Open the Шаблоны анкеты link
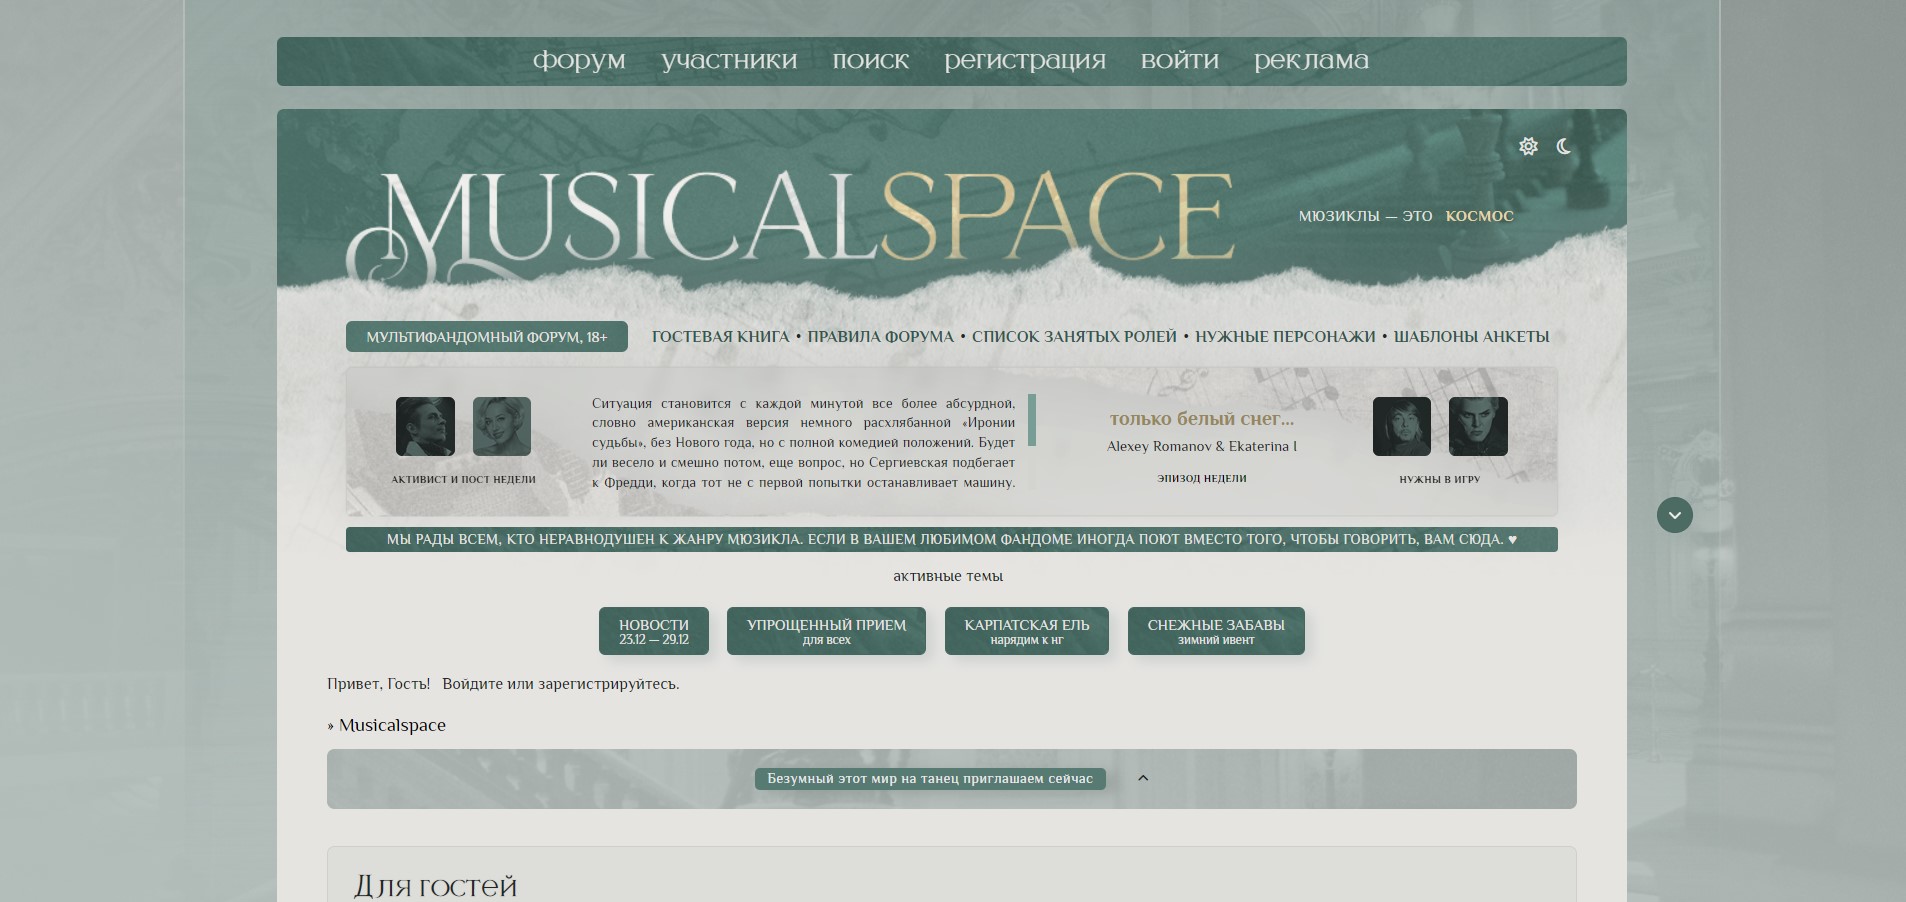The height and width of the screenshot is (902, 1906). pyautogui.click(x=1471, y=337)
